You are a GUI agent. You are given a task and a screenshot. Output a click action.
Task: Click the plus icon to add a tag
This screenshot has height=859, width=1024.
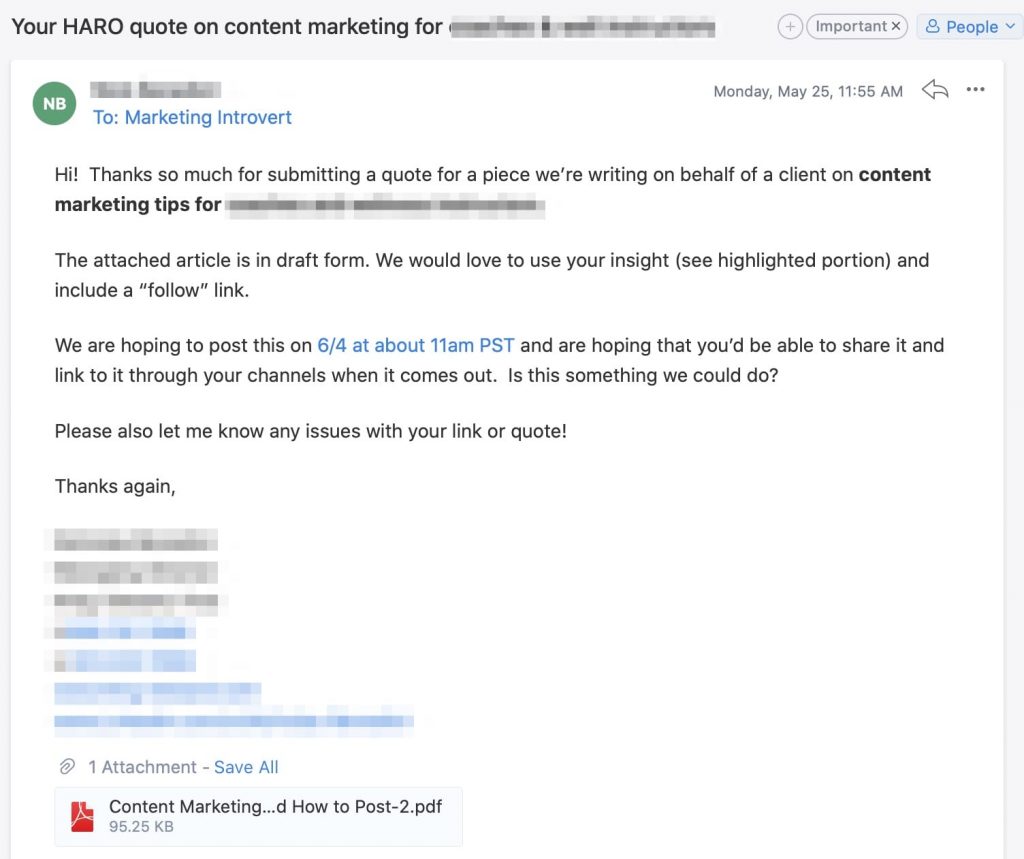790,26
